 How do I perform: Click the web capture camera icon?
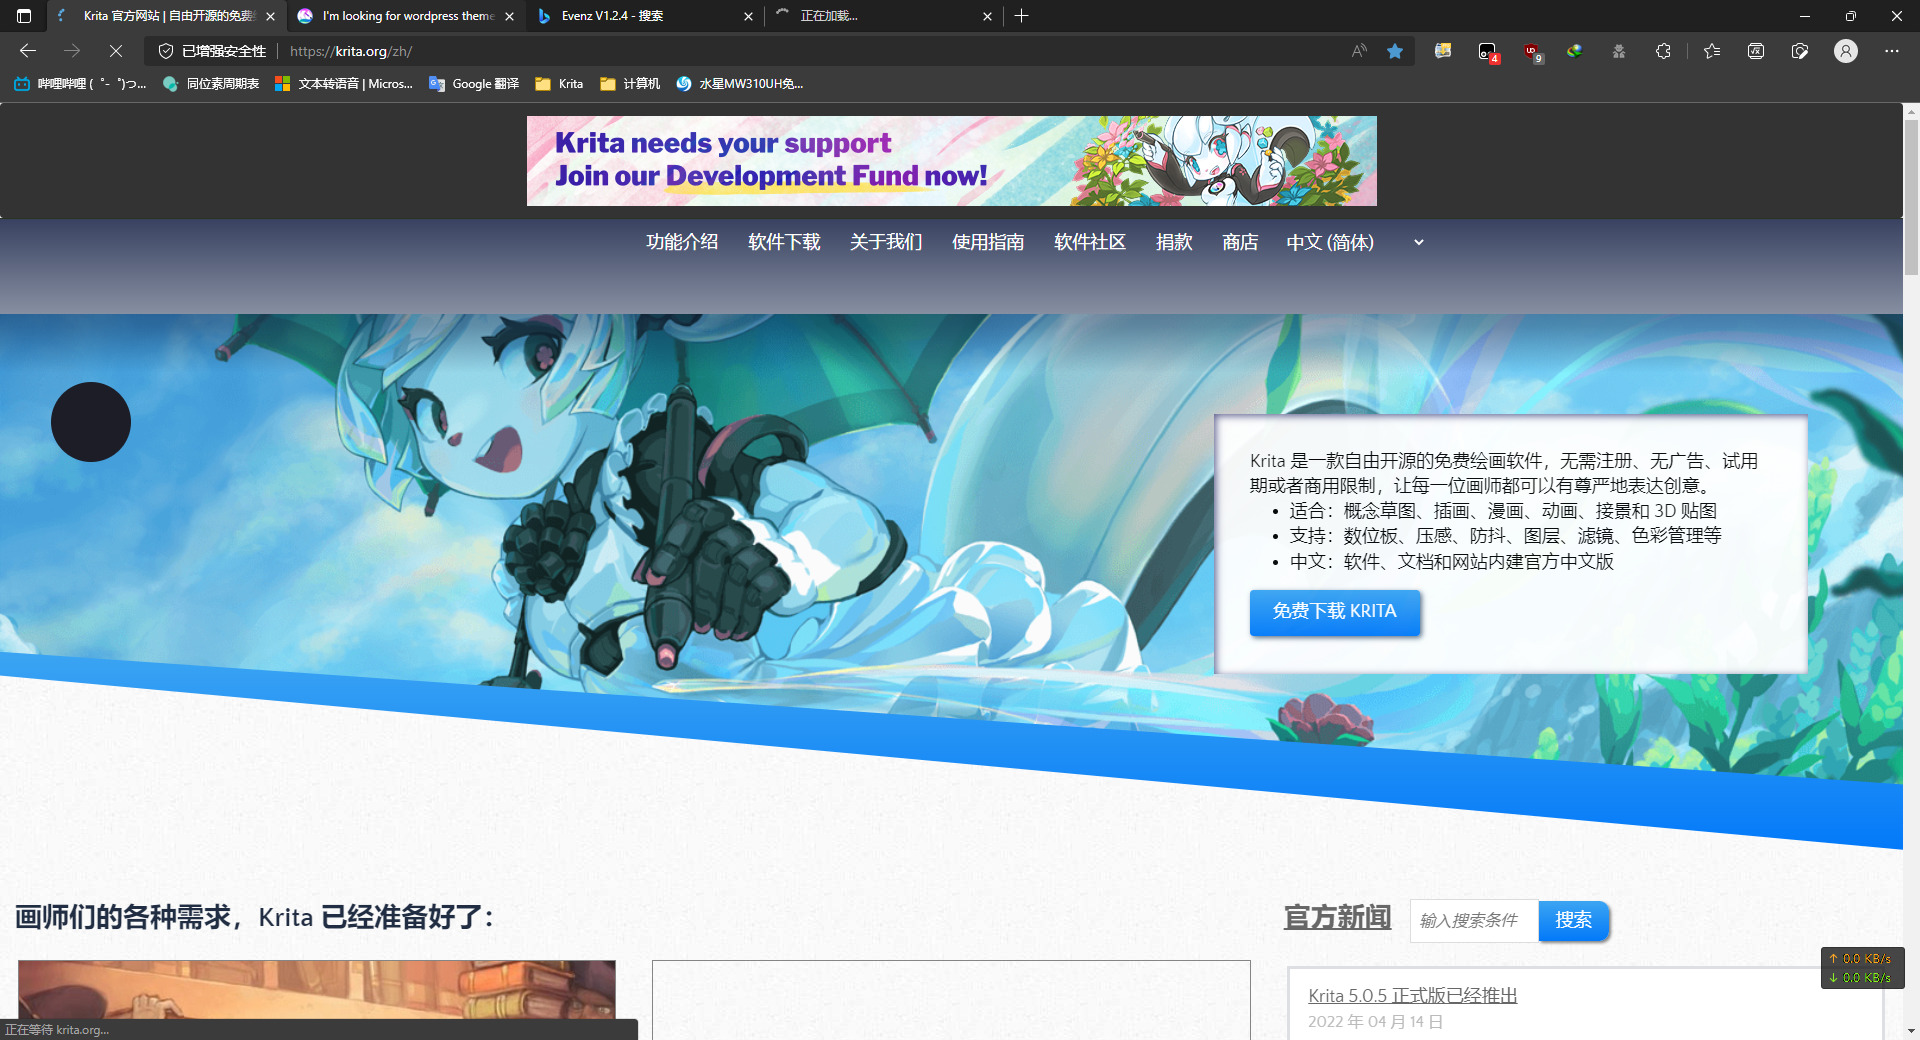click(x=1800, y=51)
